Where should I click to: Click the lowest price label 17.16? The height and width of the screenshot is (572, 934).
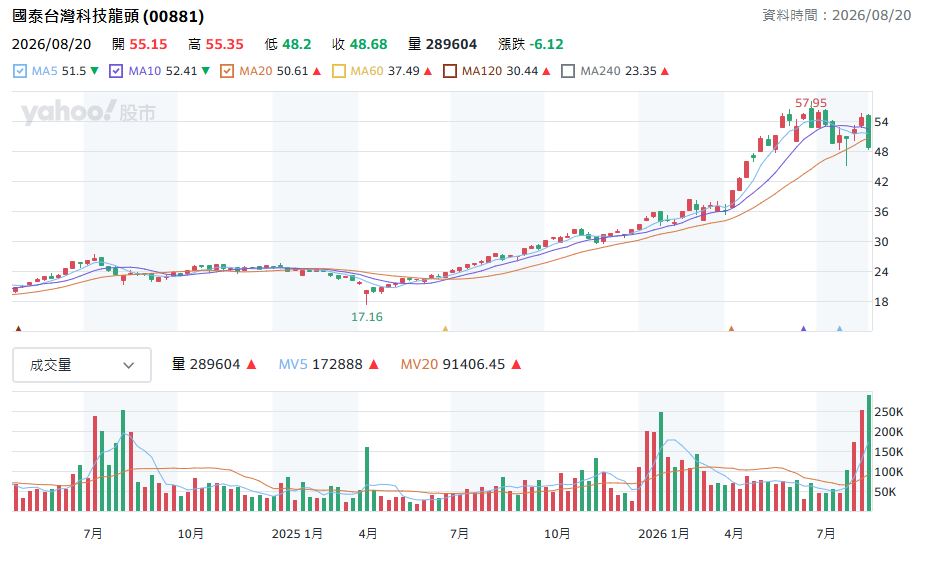tap(367, 317)
